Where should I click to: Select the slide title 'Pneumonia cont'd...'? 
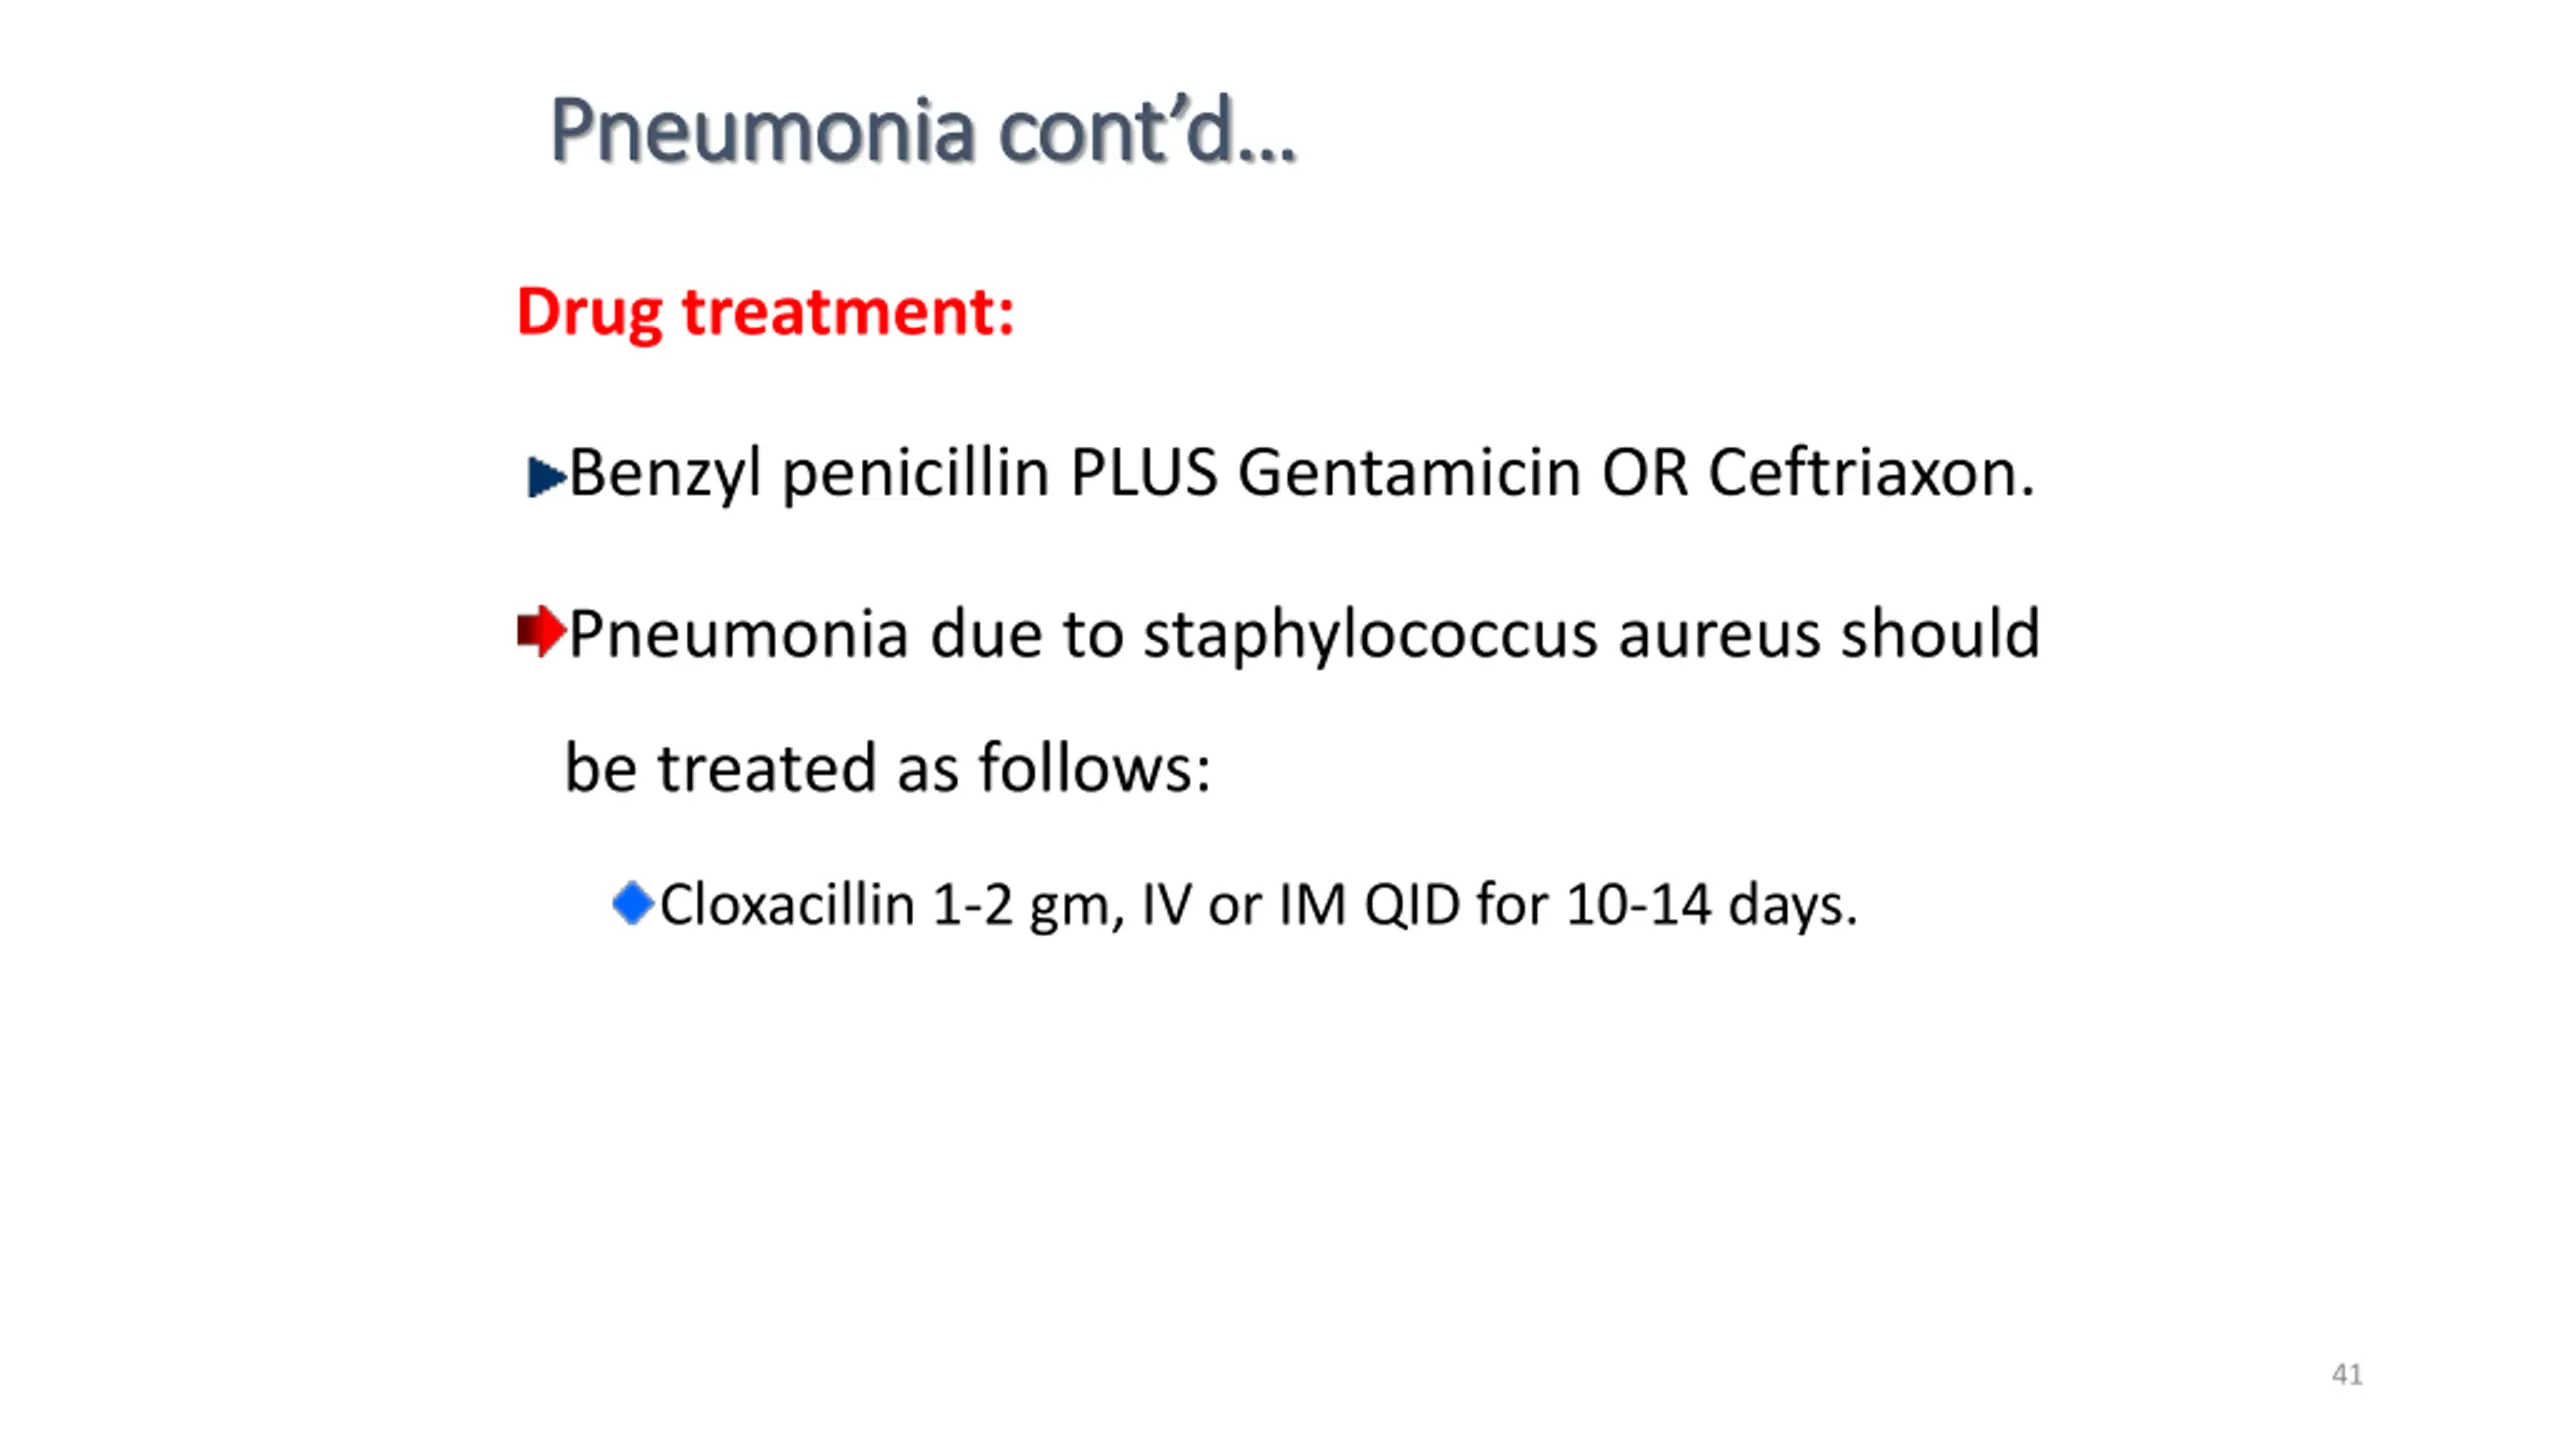922,130
